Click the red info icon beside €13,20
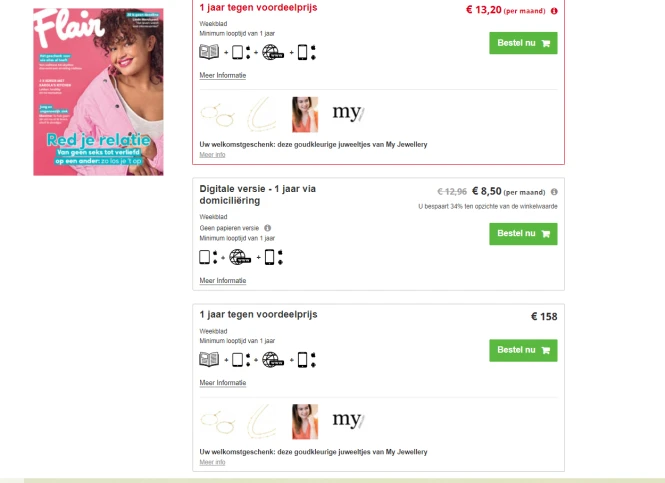 (x=554, y=11)
